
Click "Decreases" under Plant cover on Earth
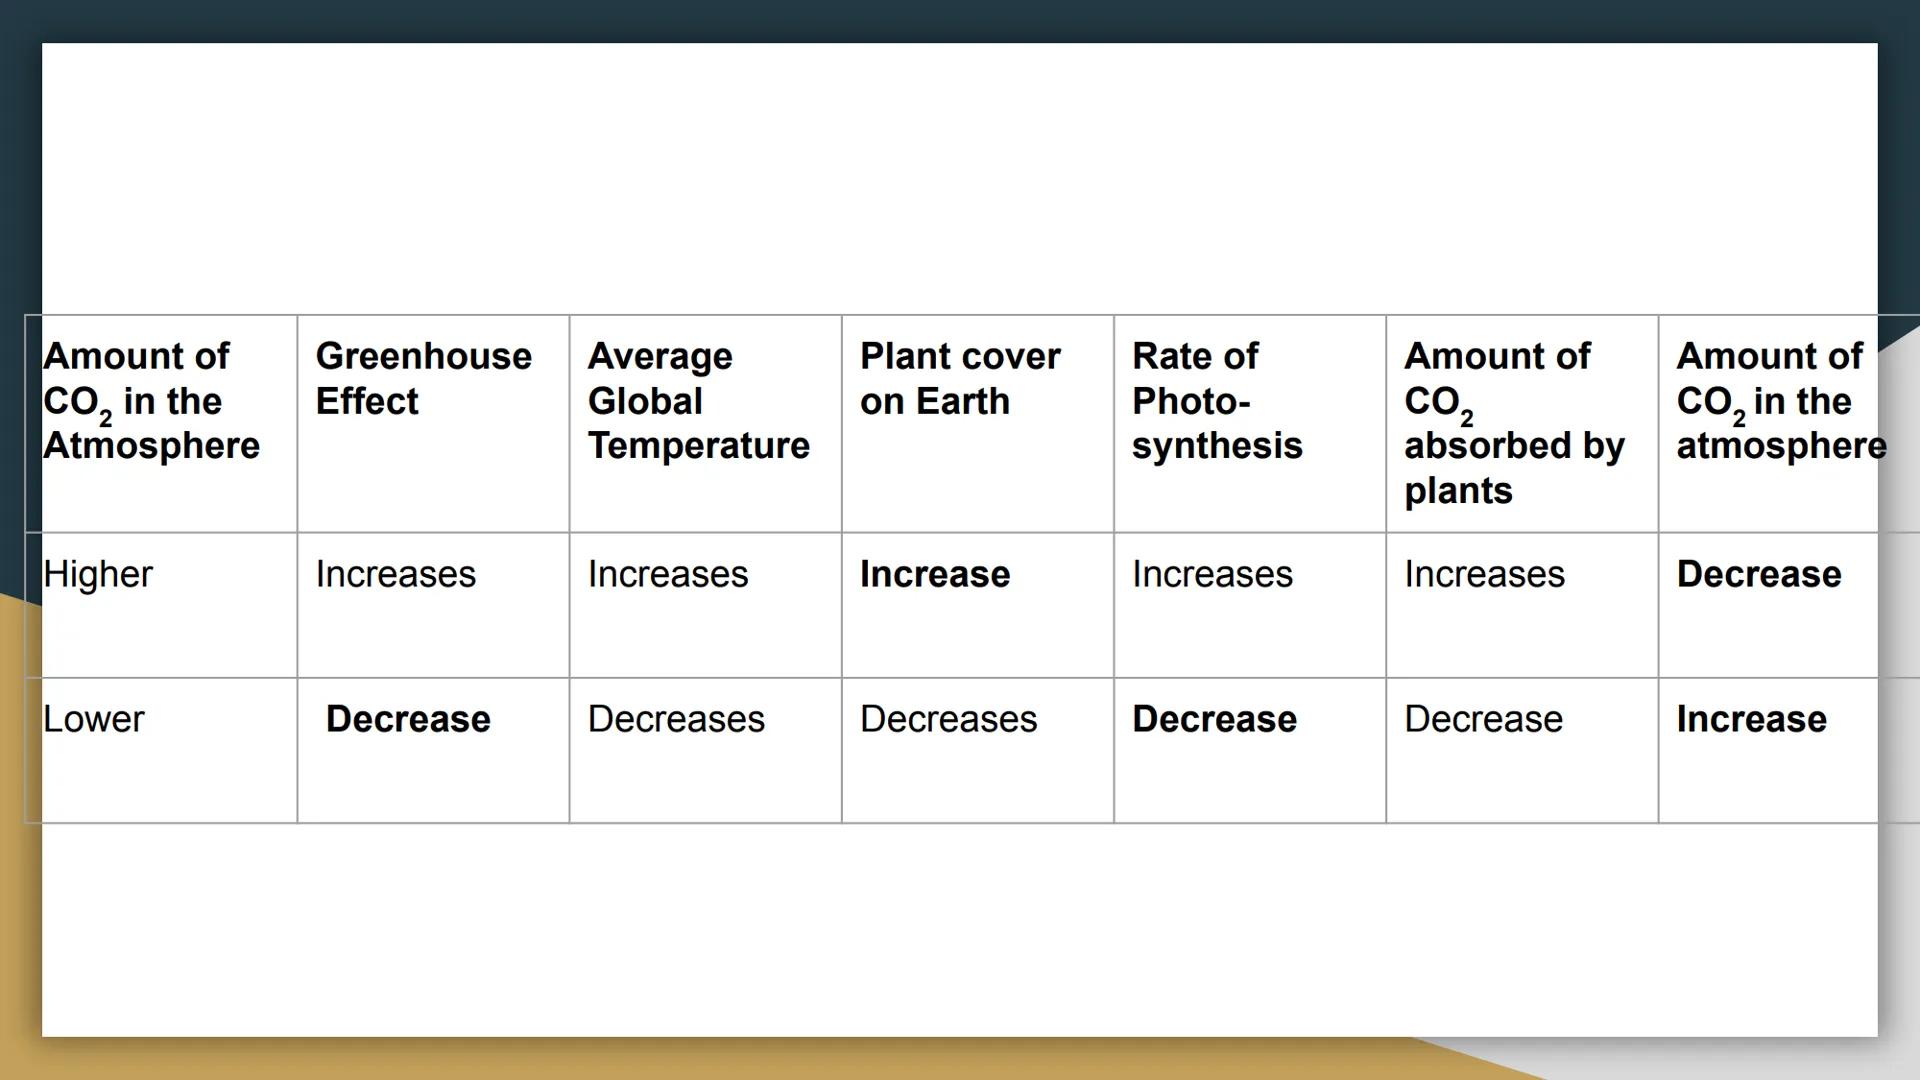(948, 720)
